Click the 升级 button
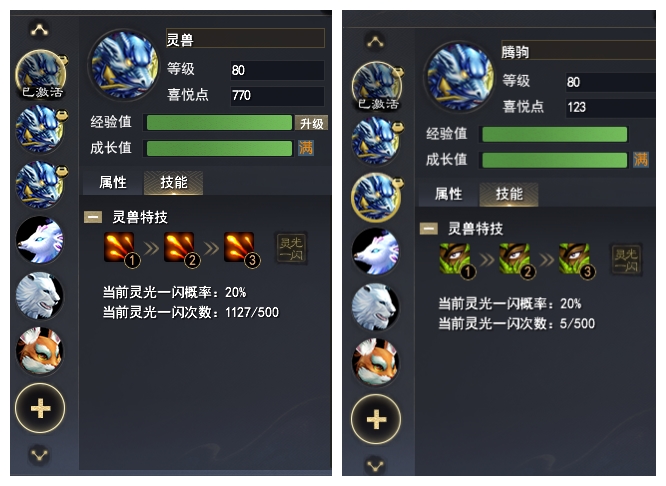This screenshot has height=486, width=666. click(x=312, y=123)
